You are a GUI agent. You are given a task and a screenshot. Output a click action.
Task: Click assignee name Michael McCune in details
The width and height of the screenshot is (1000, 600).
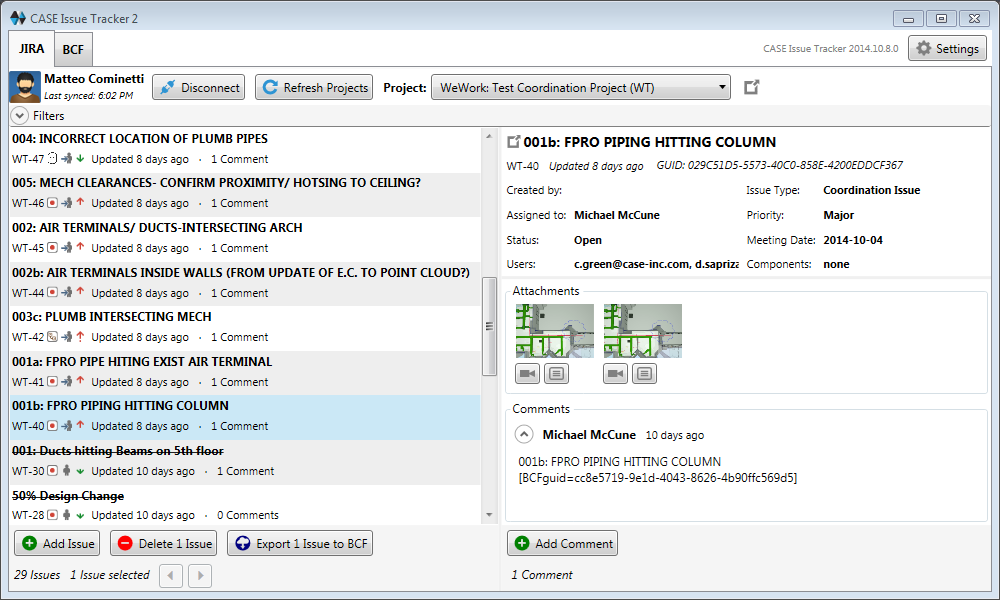click(617, 215)
